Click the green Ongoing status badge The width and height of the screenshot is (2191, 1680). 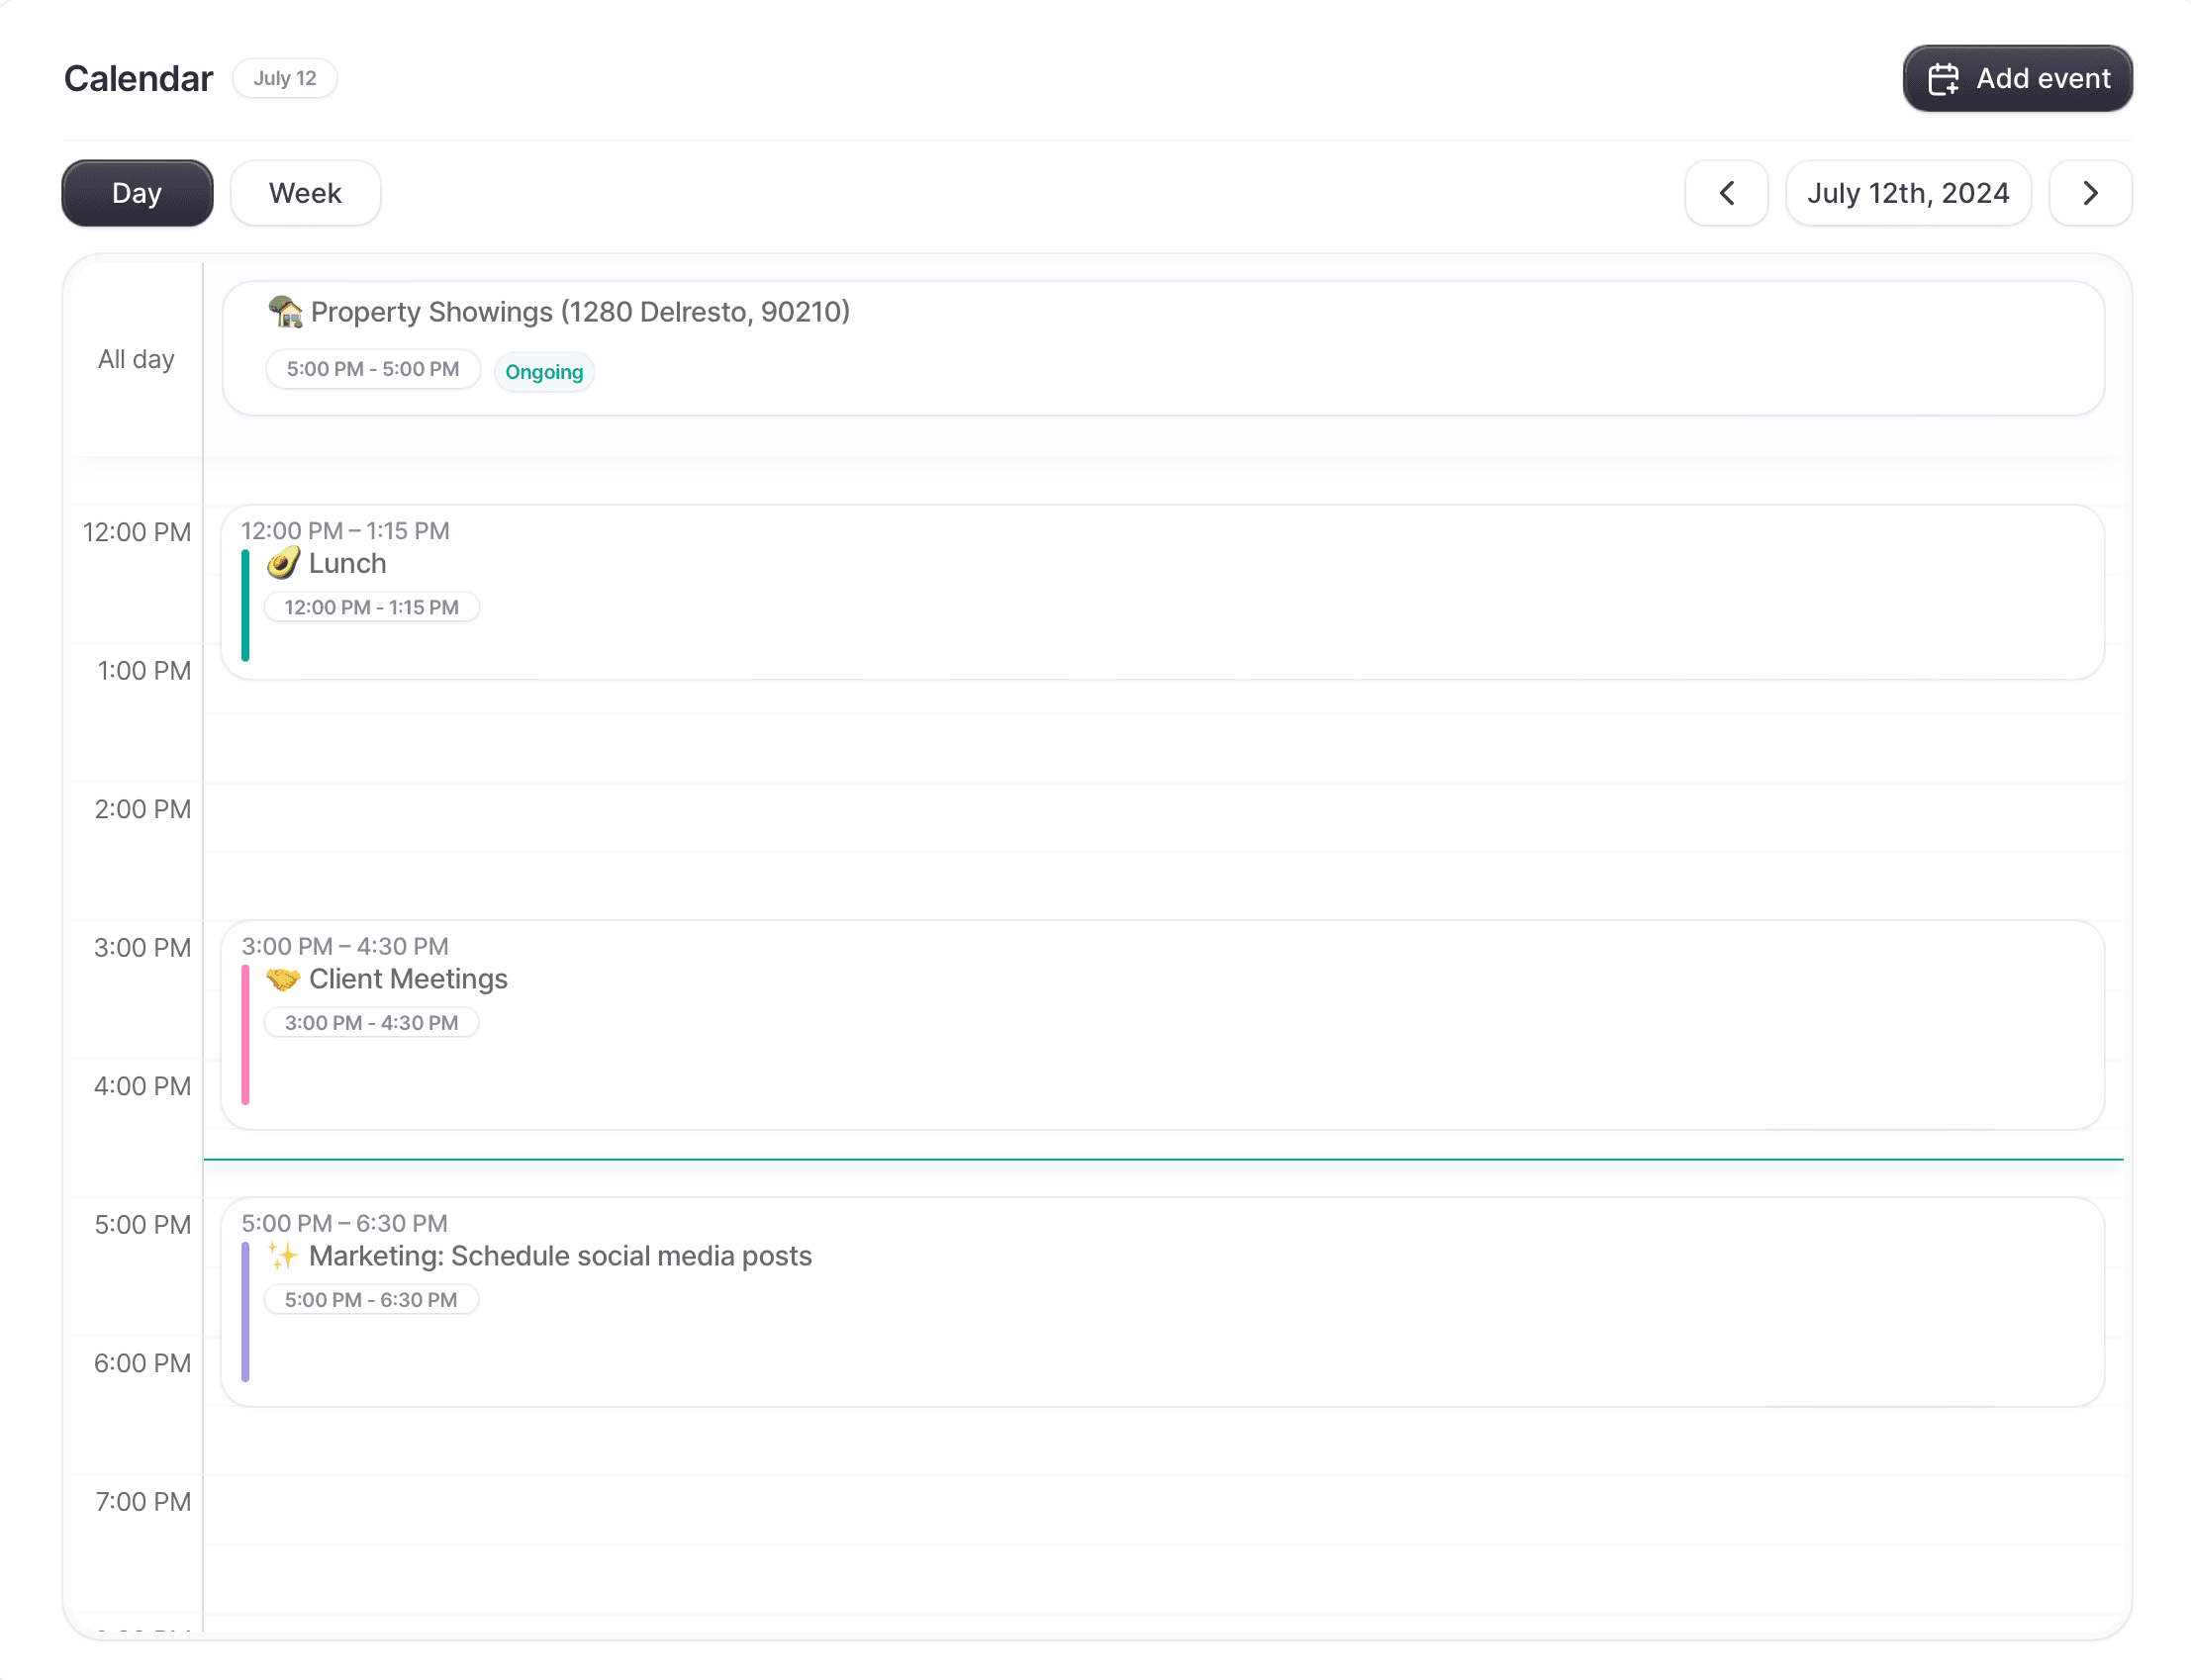click(544, 372)
